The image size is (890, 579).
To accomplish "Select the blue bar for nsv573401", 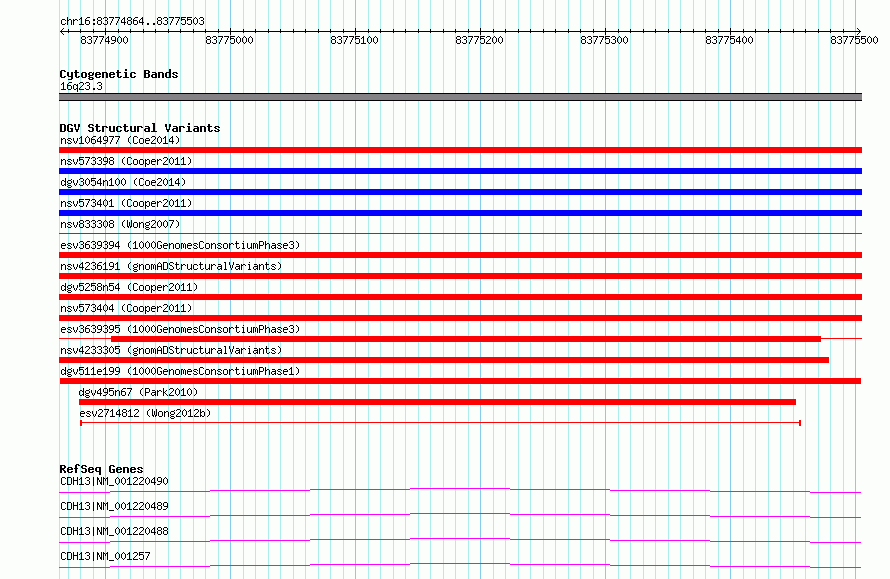I will 460,213.
